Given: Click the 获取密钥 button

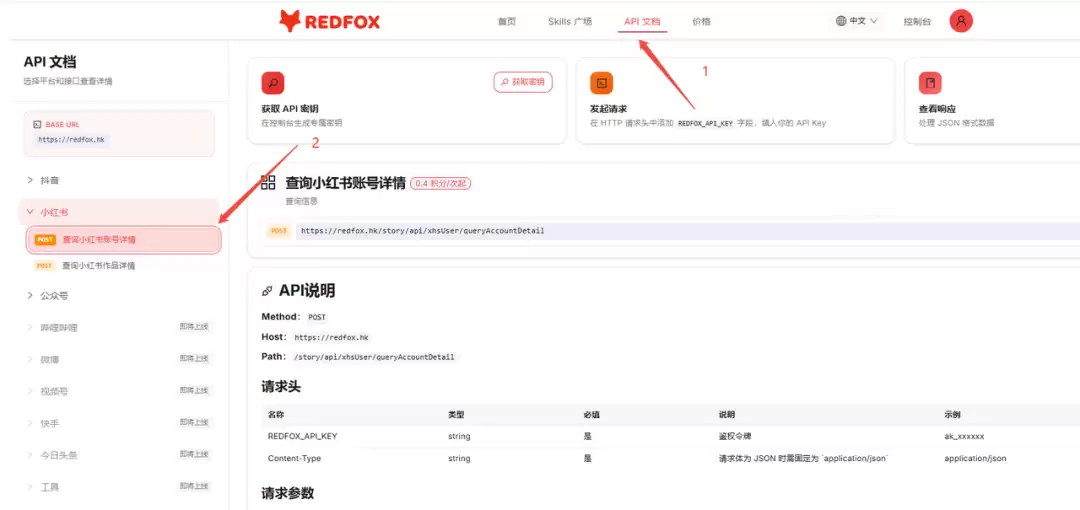Looking at the screenshot, I should click(x=523, y=82).
